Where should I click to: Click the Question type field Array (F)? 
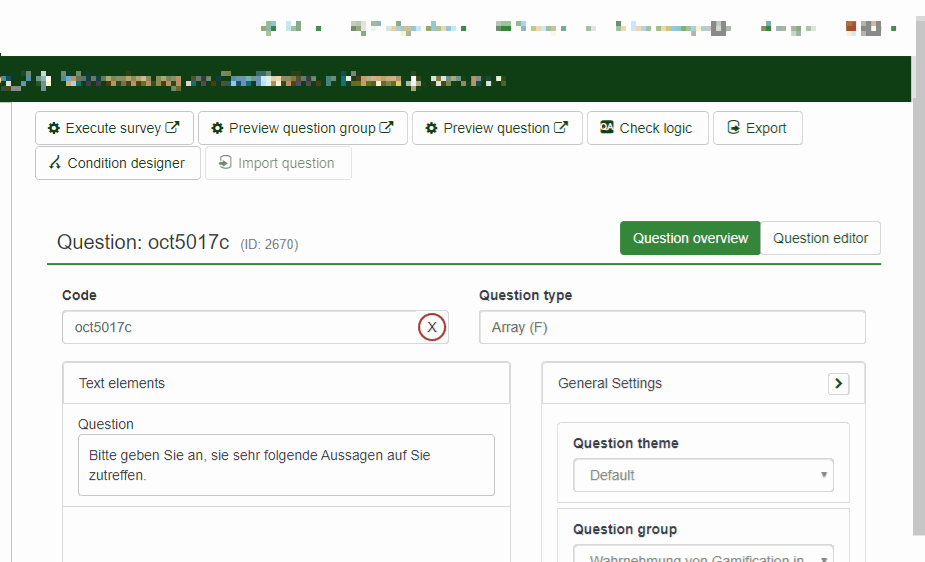point(672,327)
